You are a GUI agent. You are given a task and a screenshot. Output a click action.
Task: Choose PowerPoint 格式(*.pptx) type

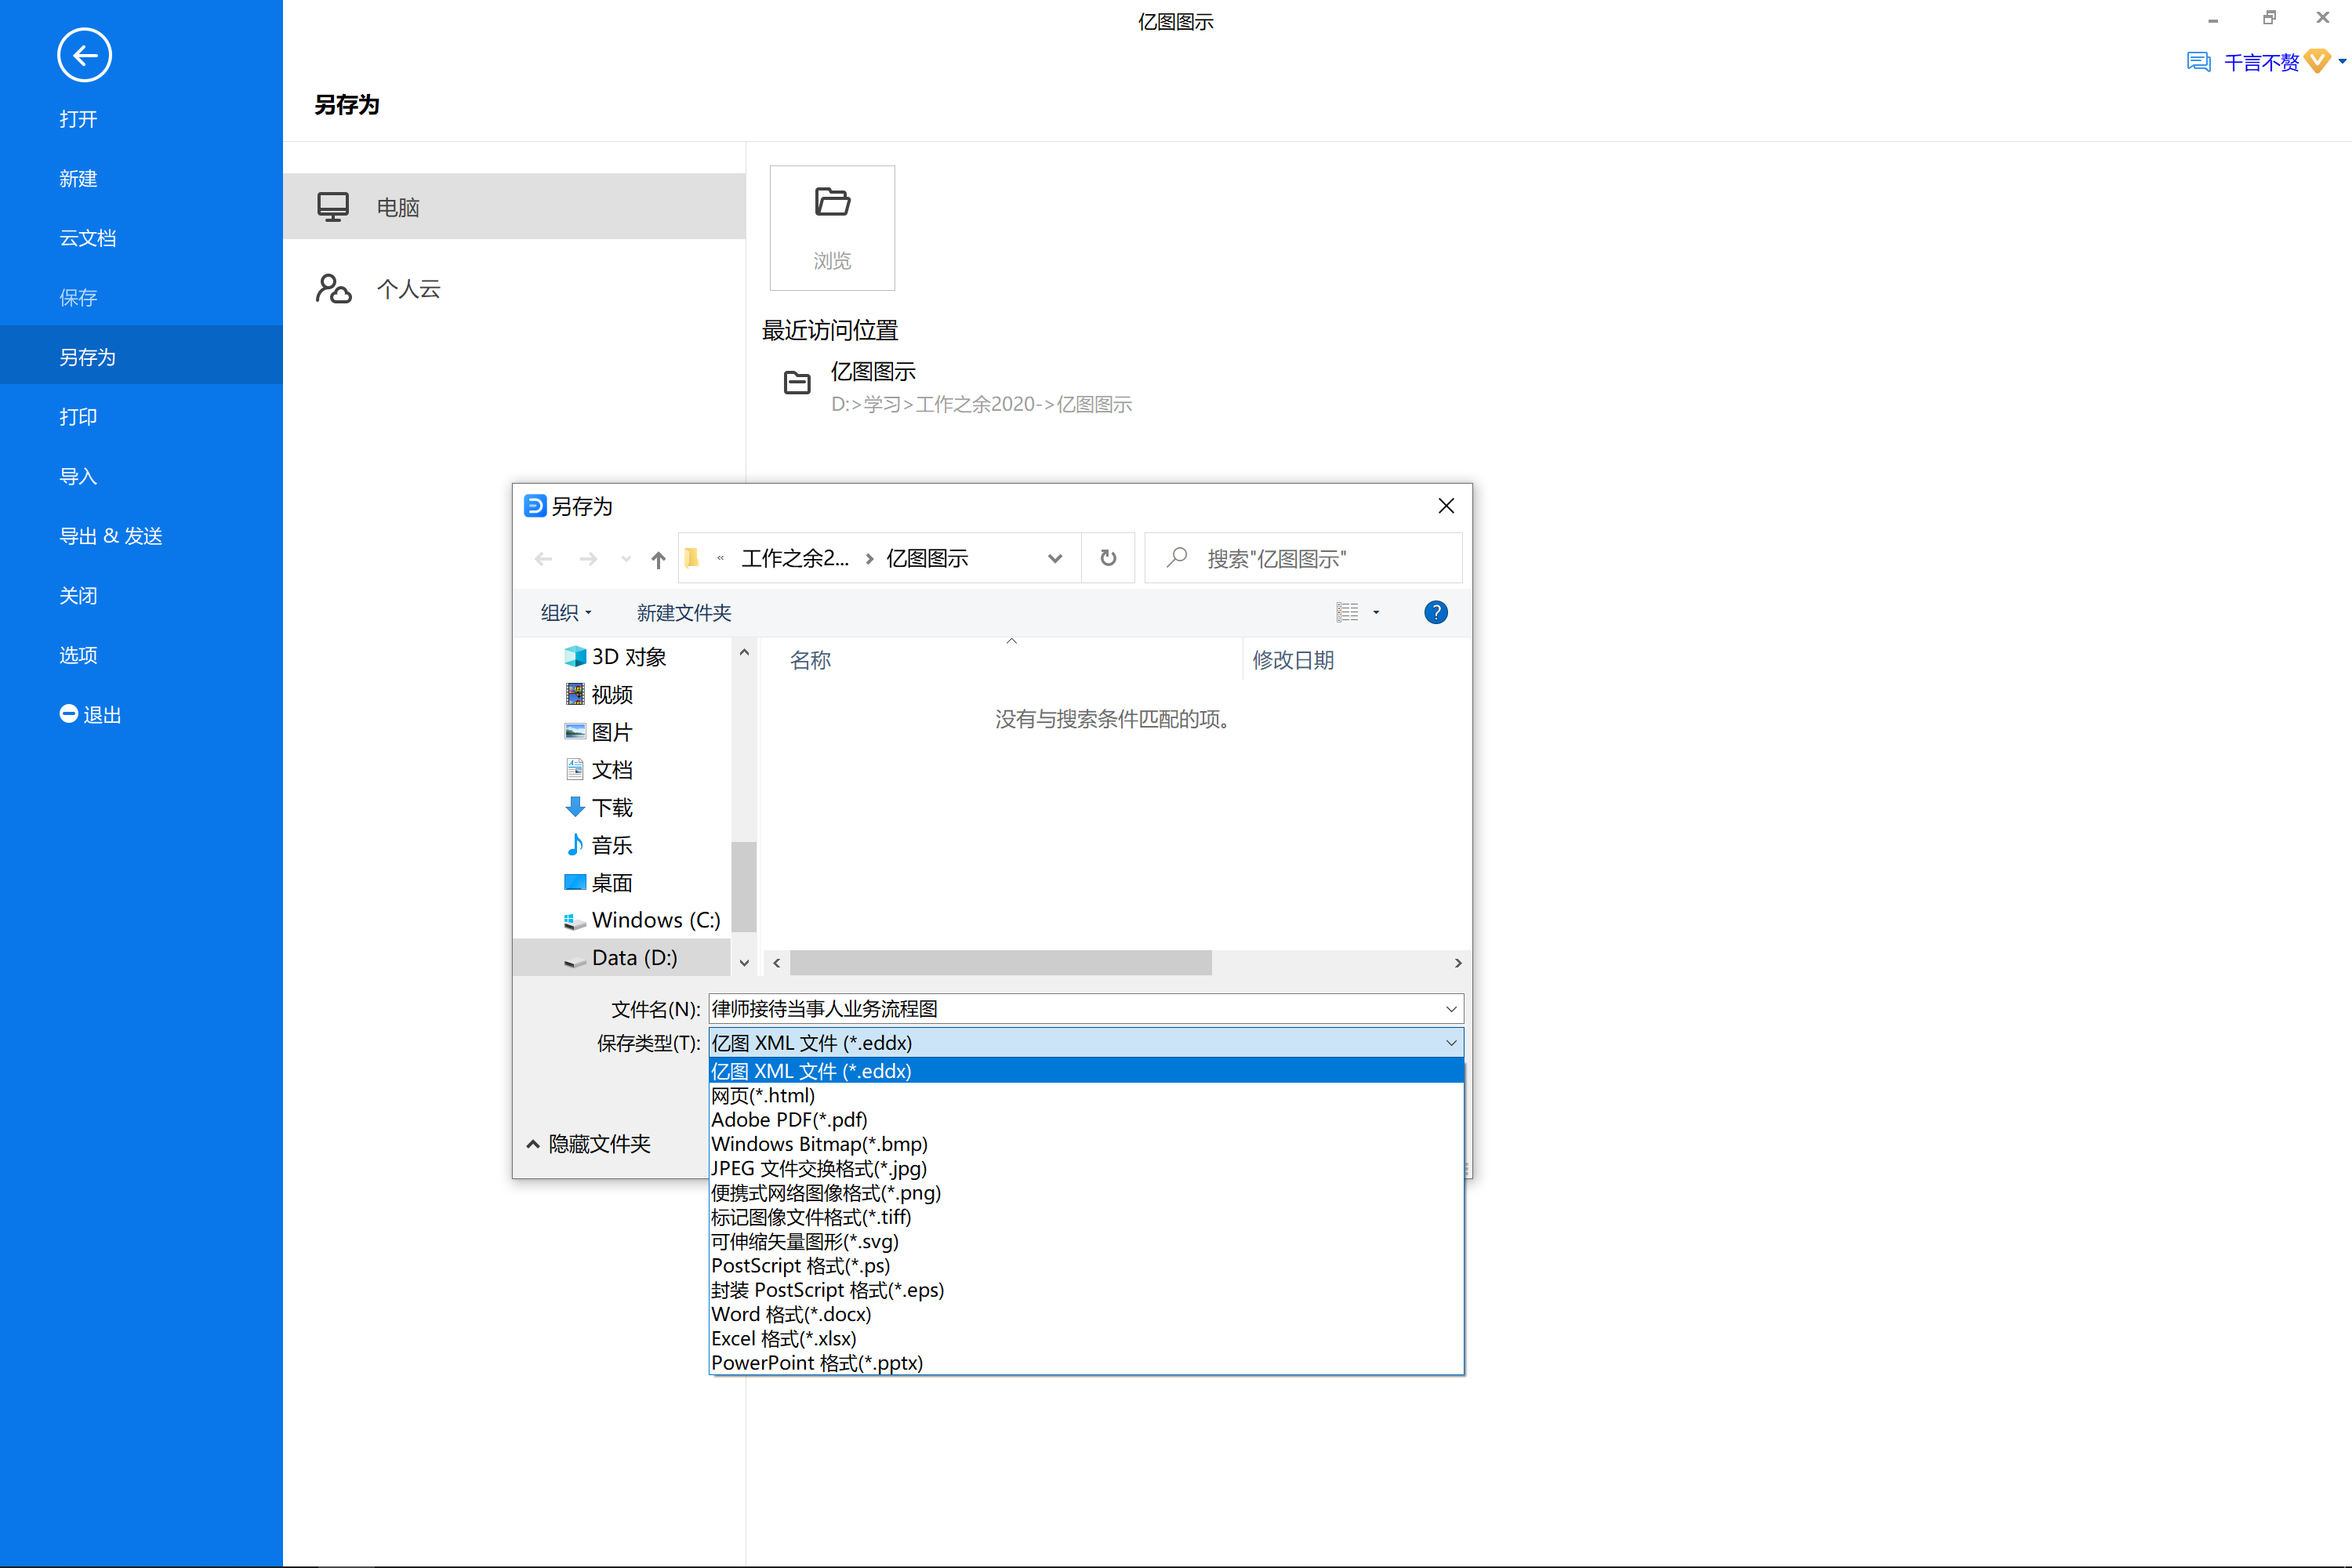(1086, 1362)
